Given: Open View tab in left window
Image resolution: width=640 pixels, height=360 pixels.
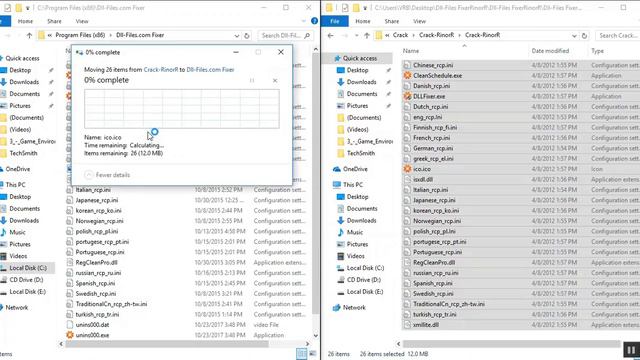Looking at the screenshot, I should (x=82, y=21).
